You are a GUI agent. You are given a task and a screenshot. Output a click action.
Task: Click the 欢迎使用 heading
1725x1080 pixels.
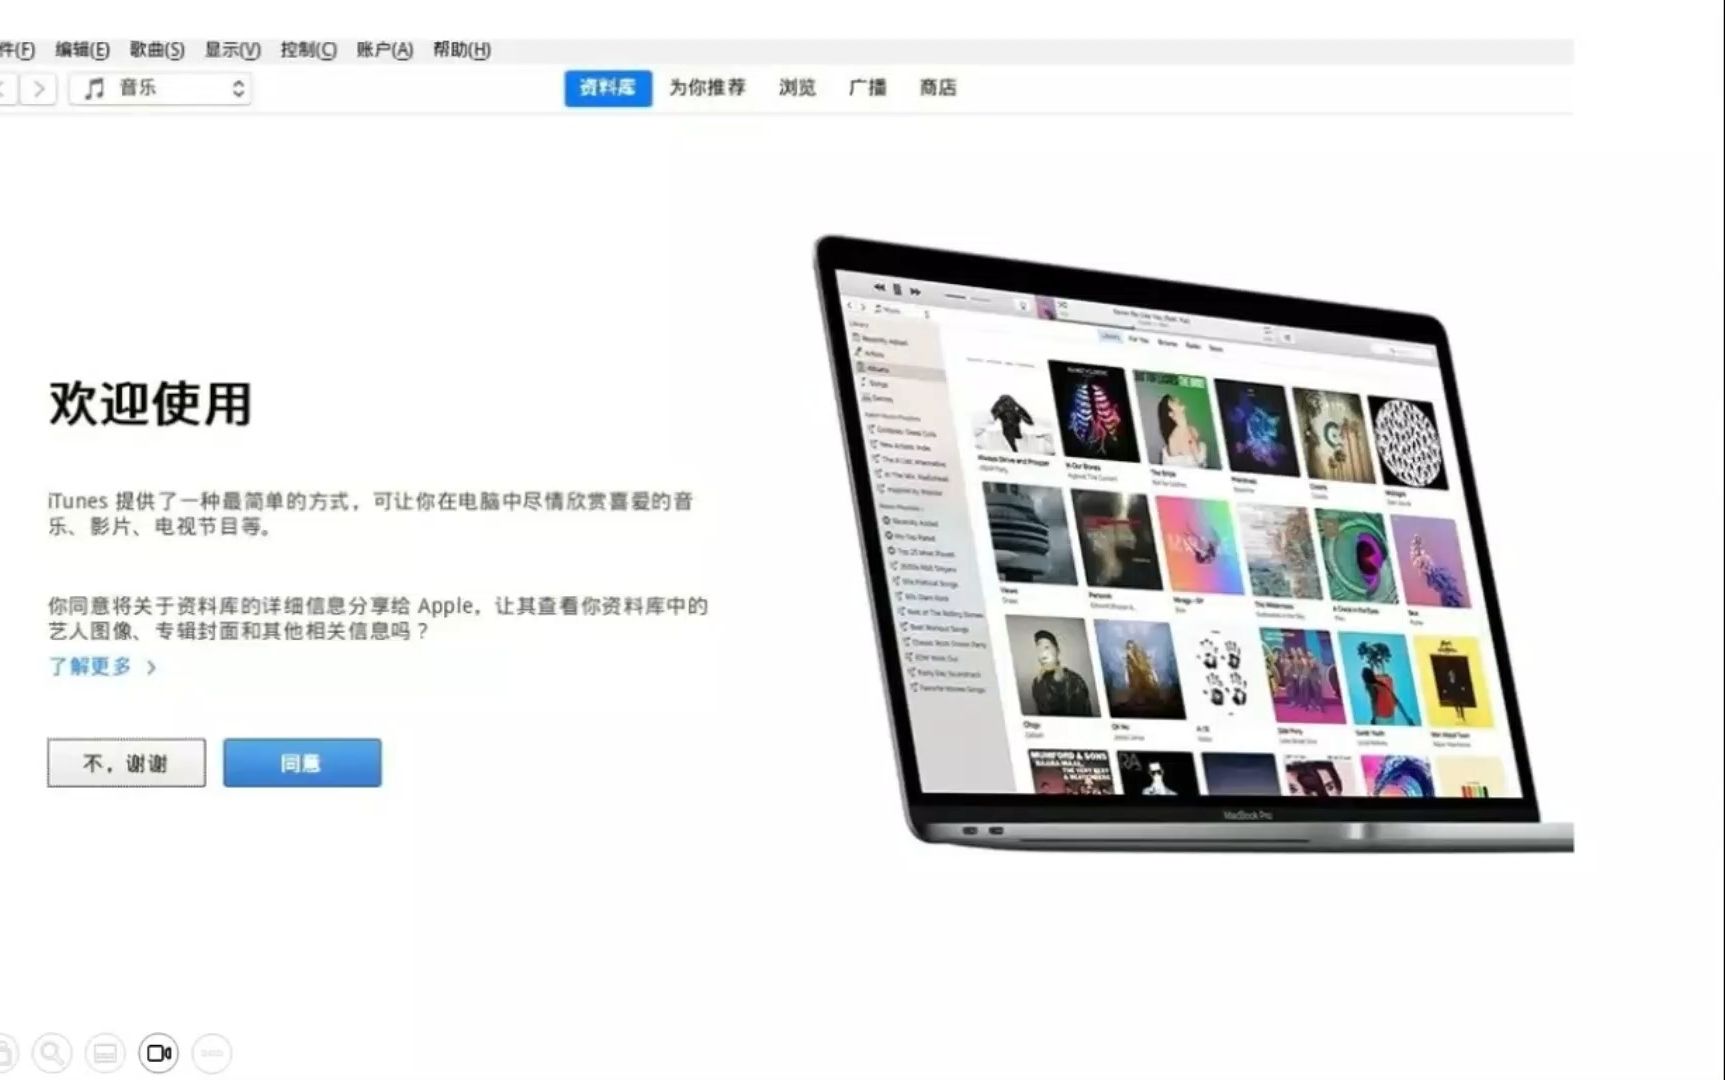click(150, 404)
